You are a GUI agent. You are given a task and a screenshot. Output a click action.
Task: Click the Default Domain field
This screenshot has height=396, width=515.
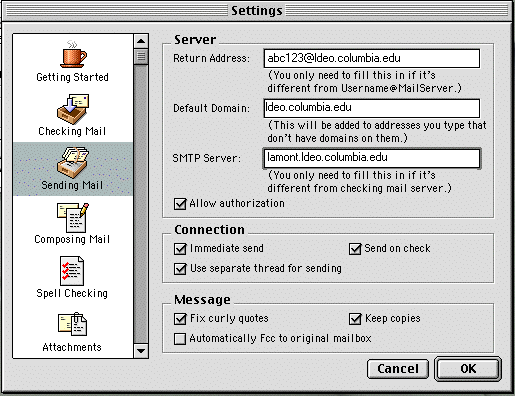(x=372, y=108)
